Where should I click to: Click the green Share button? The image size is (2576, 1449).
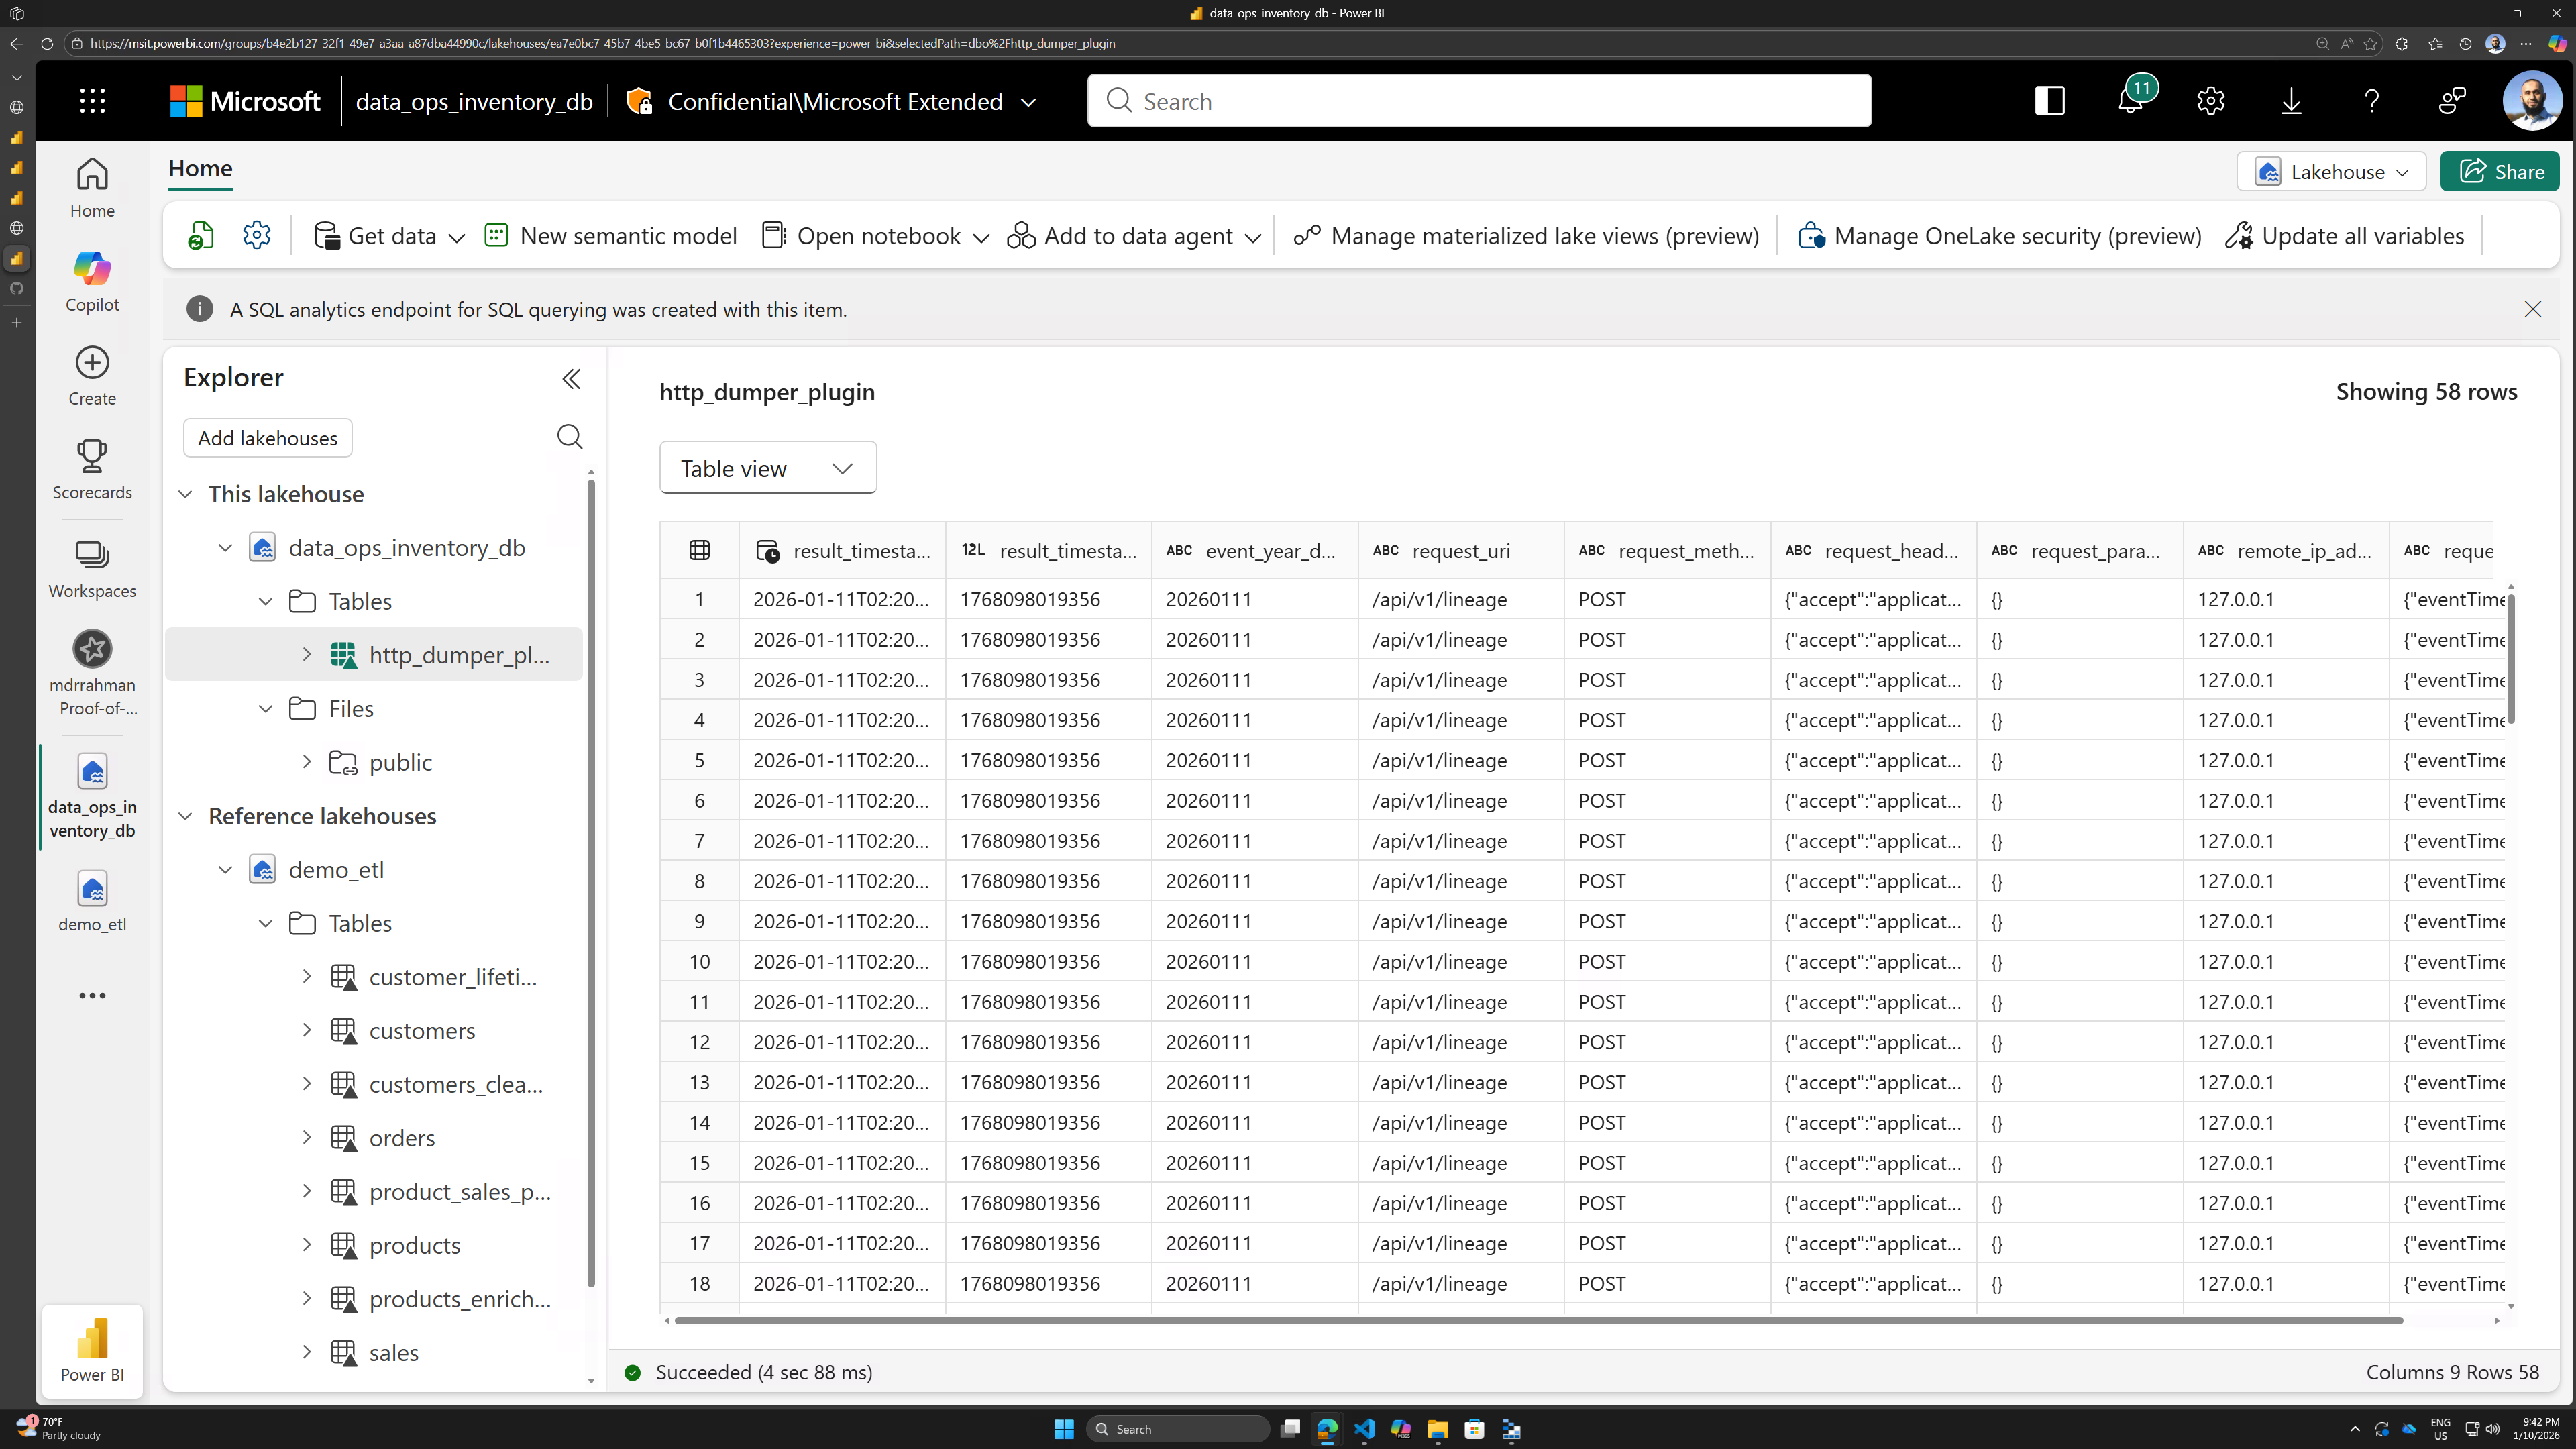[2499, 172]
